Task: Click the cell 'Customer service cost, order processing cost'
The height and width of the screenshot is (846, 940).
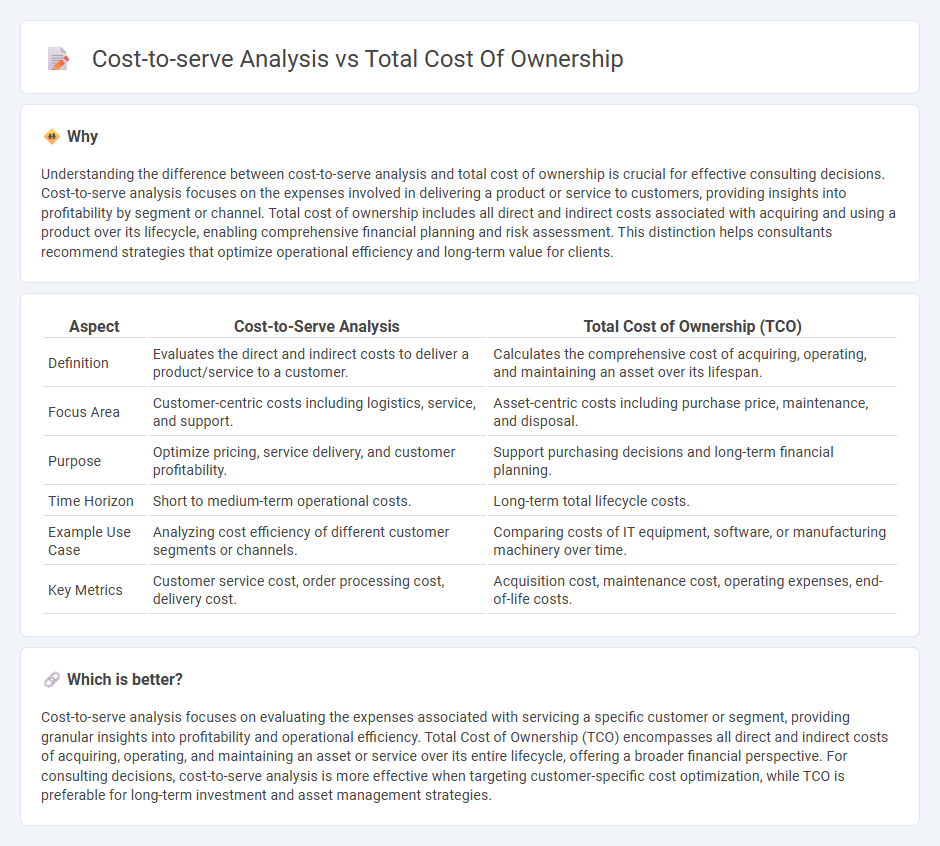Action: (x=317, y=590)
